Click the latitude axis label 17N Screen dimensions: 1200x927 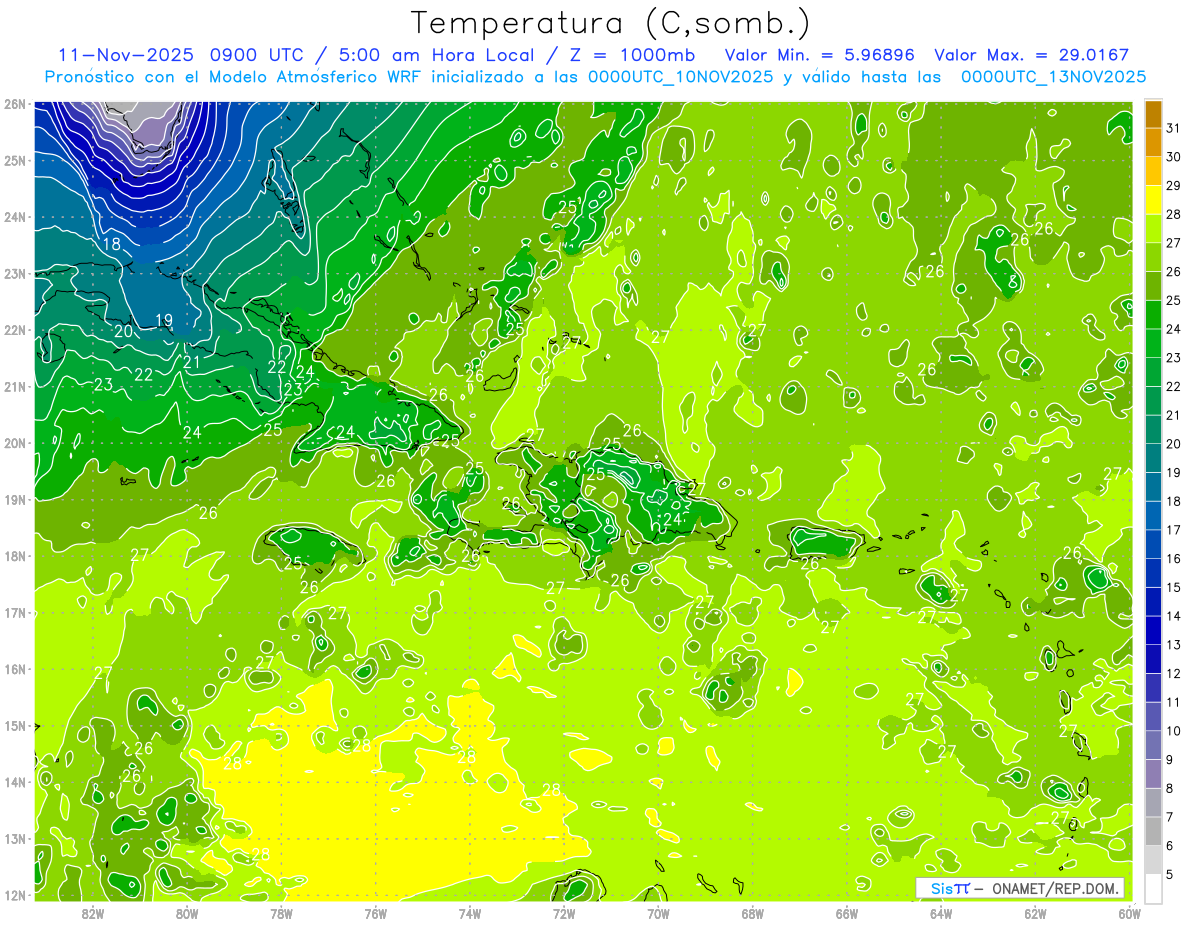(x=14, y=612)
